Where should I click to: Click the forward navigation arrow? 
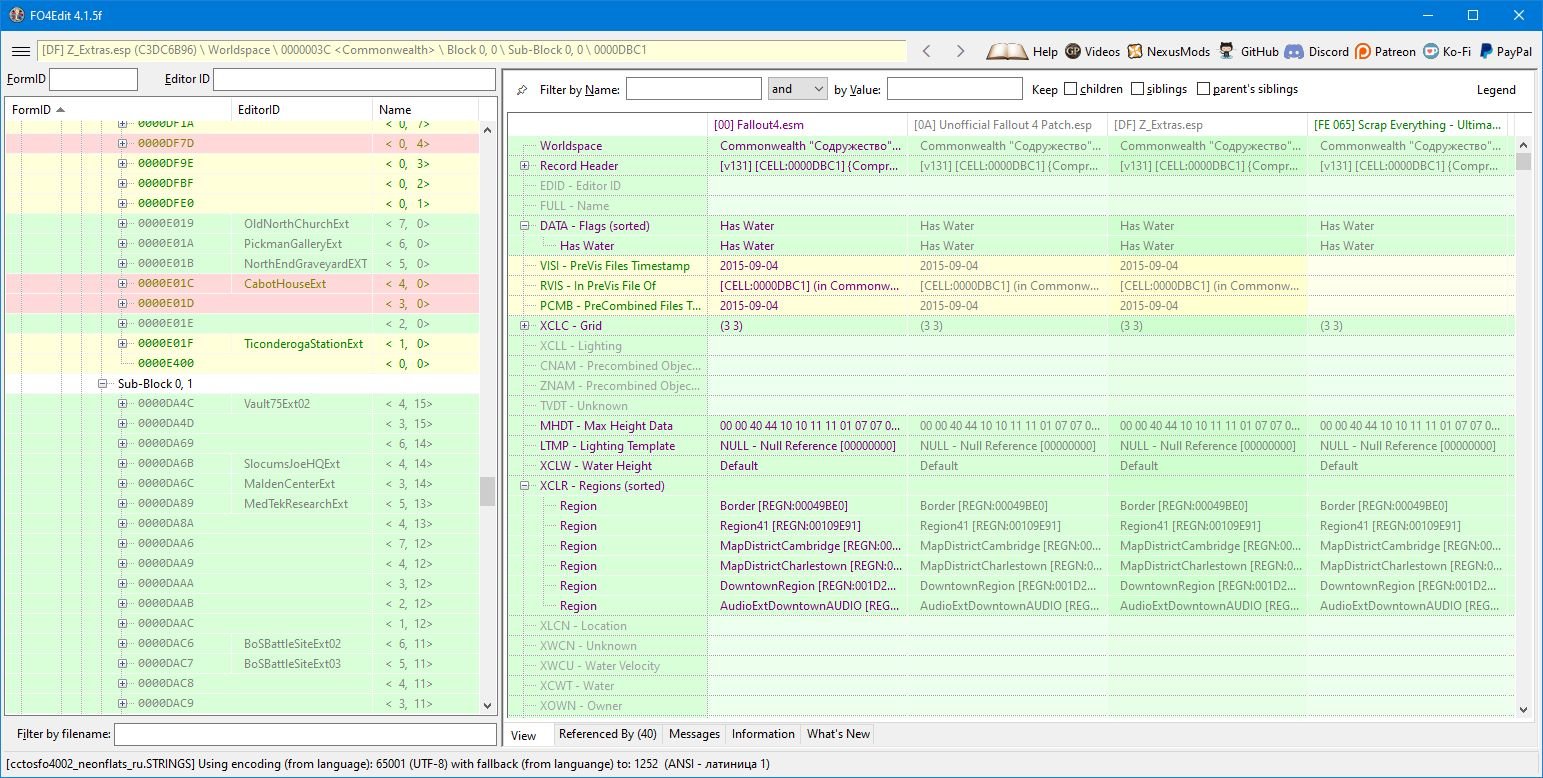[960, 51]
